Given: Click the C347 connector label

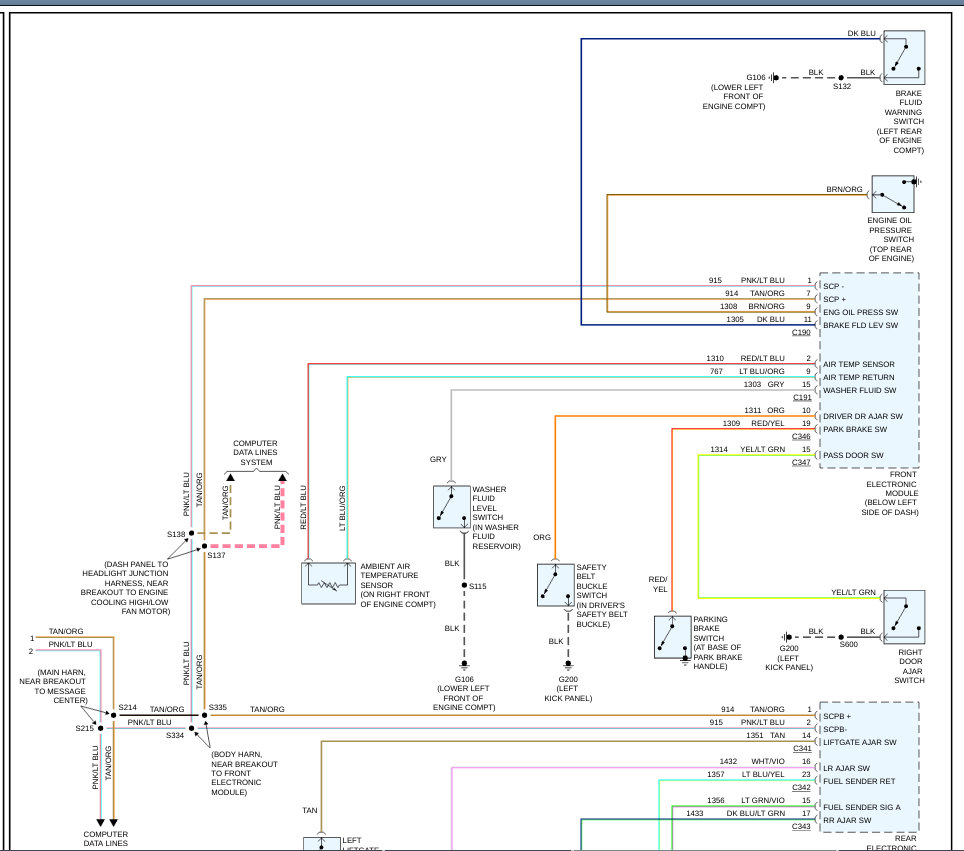Looking at the screenshot, I should click(801, 462).
